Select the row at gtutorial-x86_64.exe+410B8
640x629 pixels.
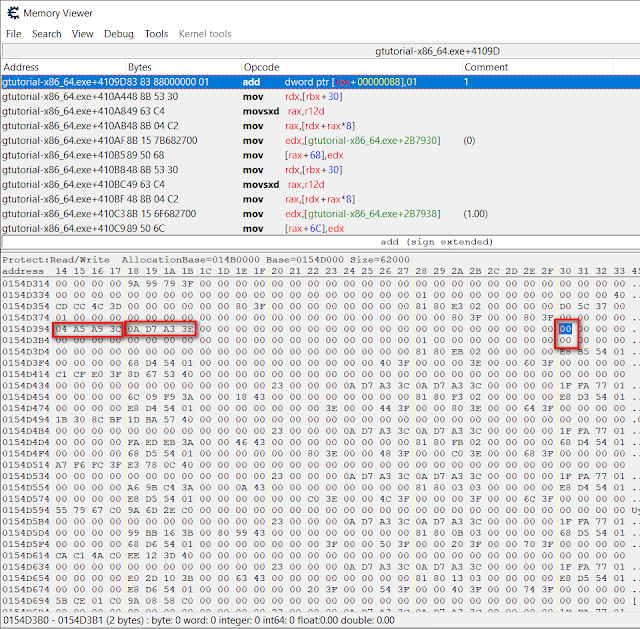(x=321, y=170)
